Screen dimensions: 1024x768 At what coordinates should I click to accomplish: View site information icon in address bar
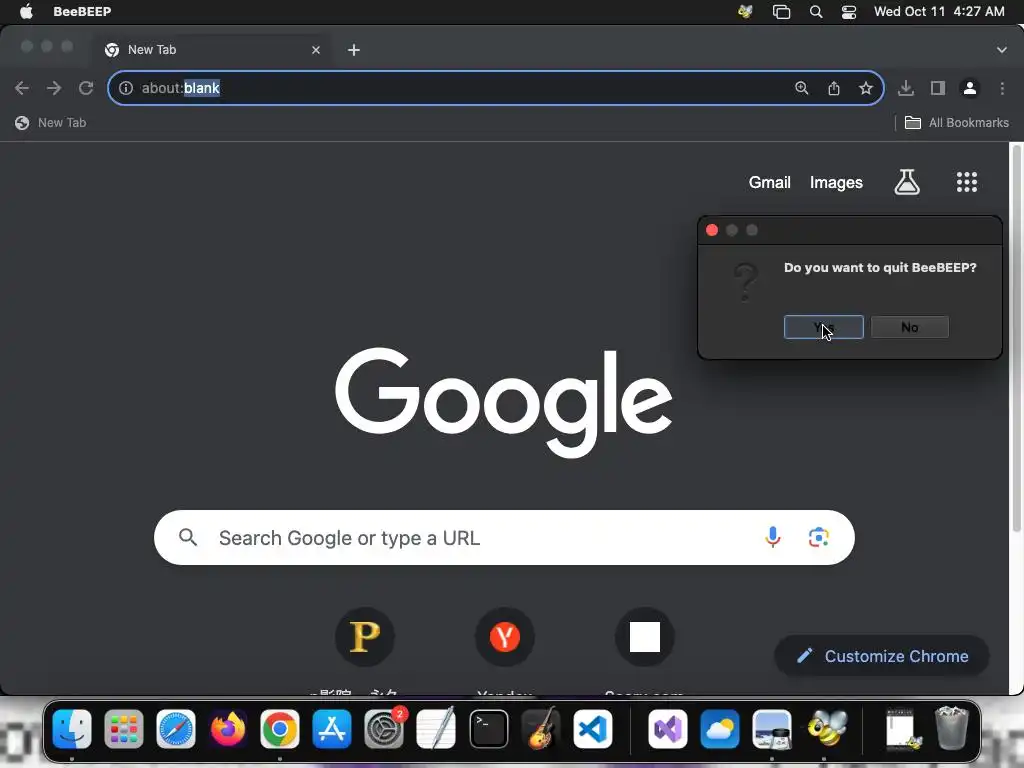pyautogui.click(x=125, y=88)
